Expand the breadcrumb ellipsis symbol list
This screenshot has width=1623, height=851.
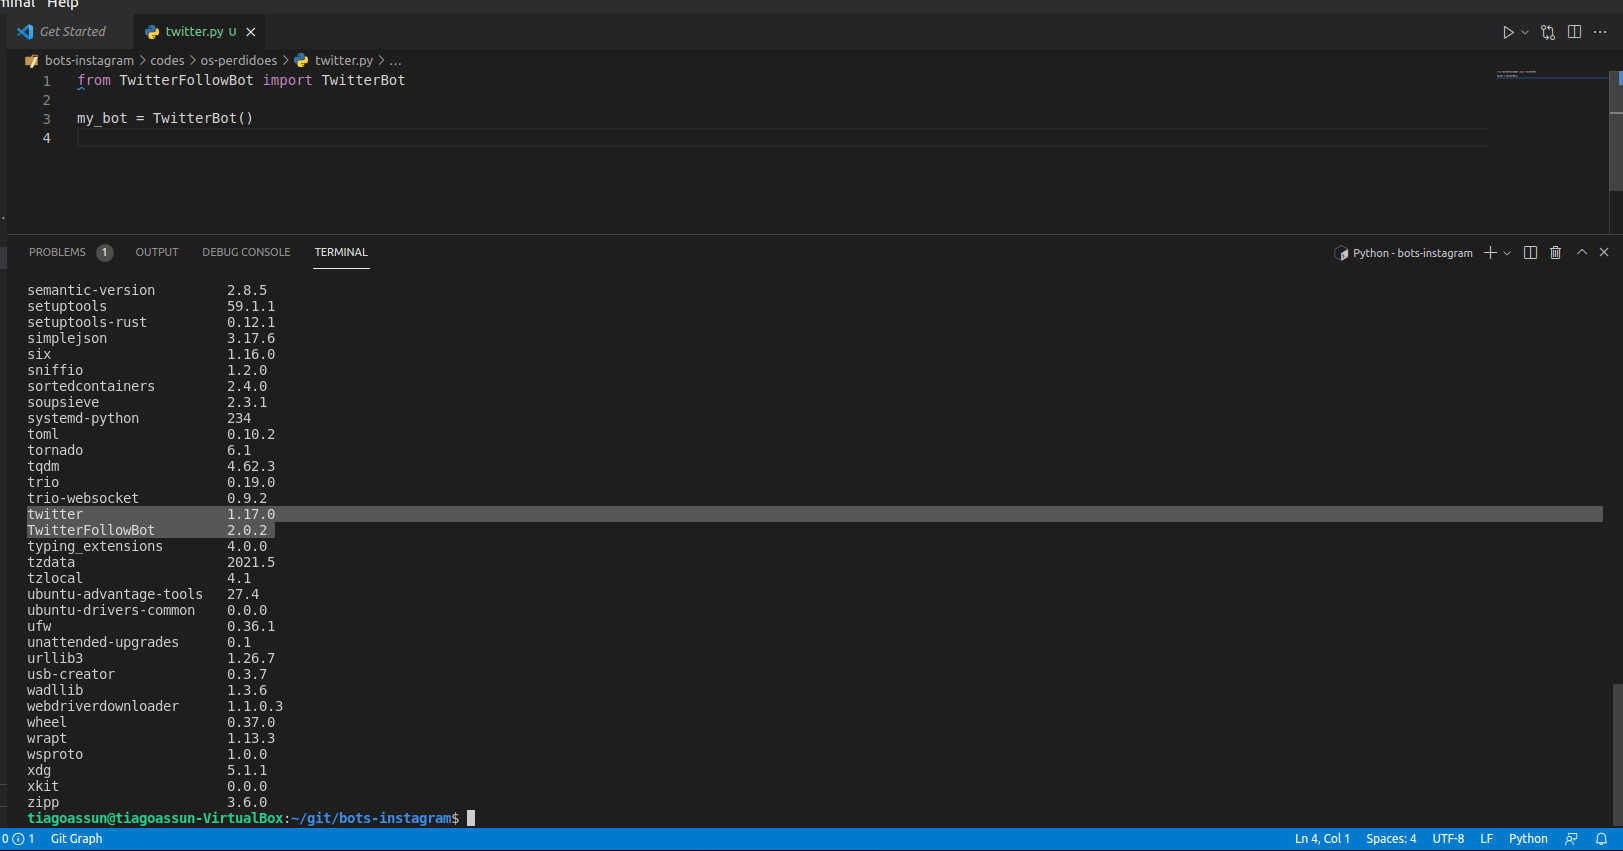395,61
